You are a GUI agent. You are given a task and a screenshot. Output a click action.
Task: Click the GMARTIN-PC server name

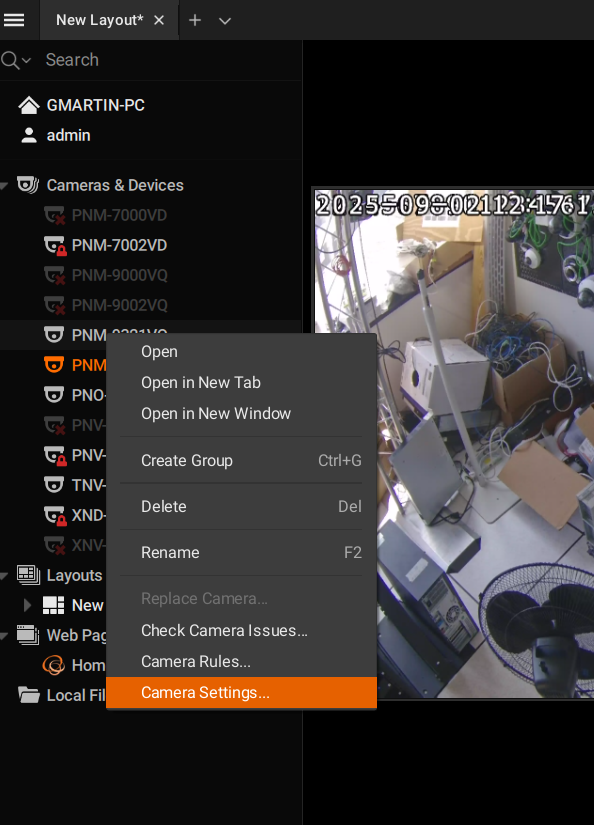click(96, 105)
